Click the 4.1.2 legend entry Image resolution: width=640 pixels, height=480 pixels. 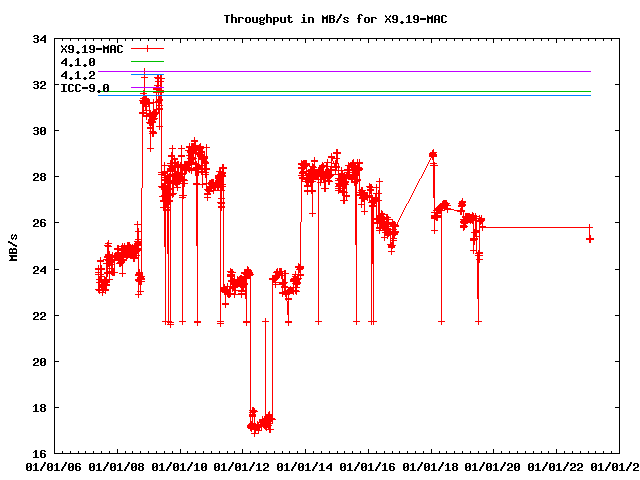click(78, 75)
